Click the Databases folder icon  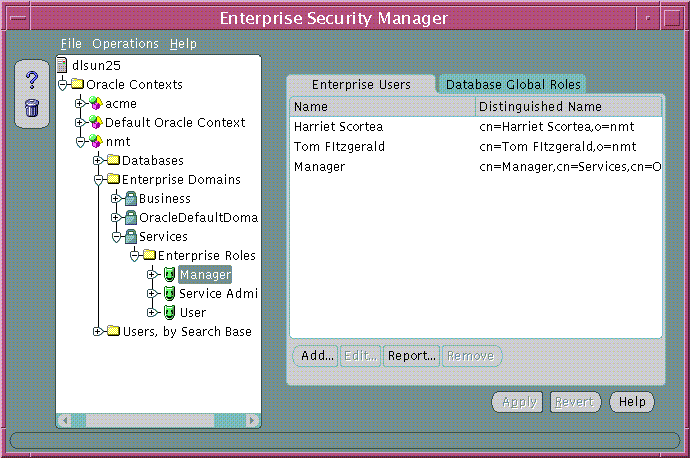114,161
